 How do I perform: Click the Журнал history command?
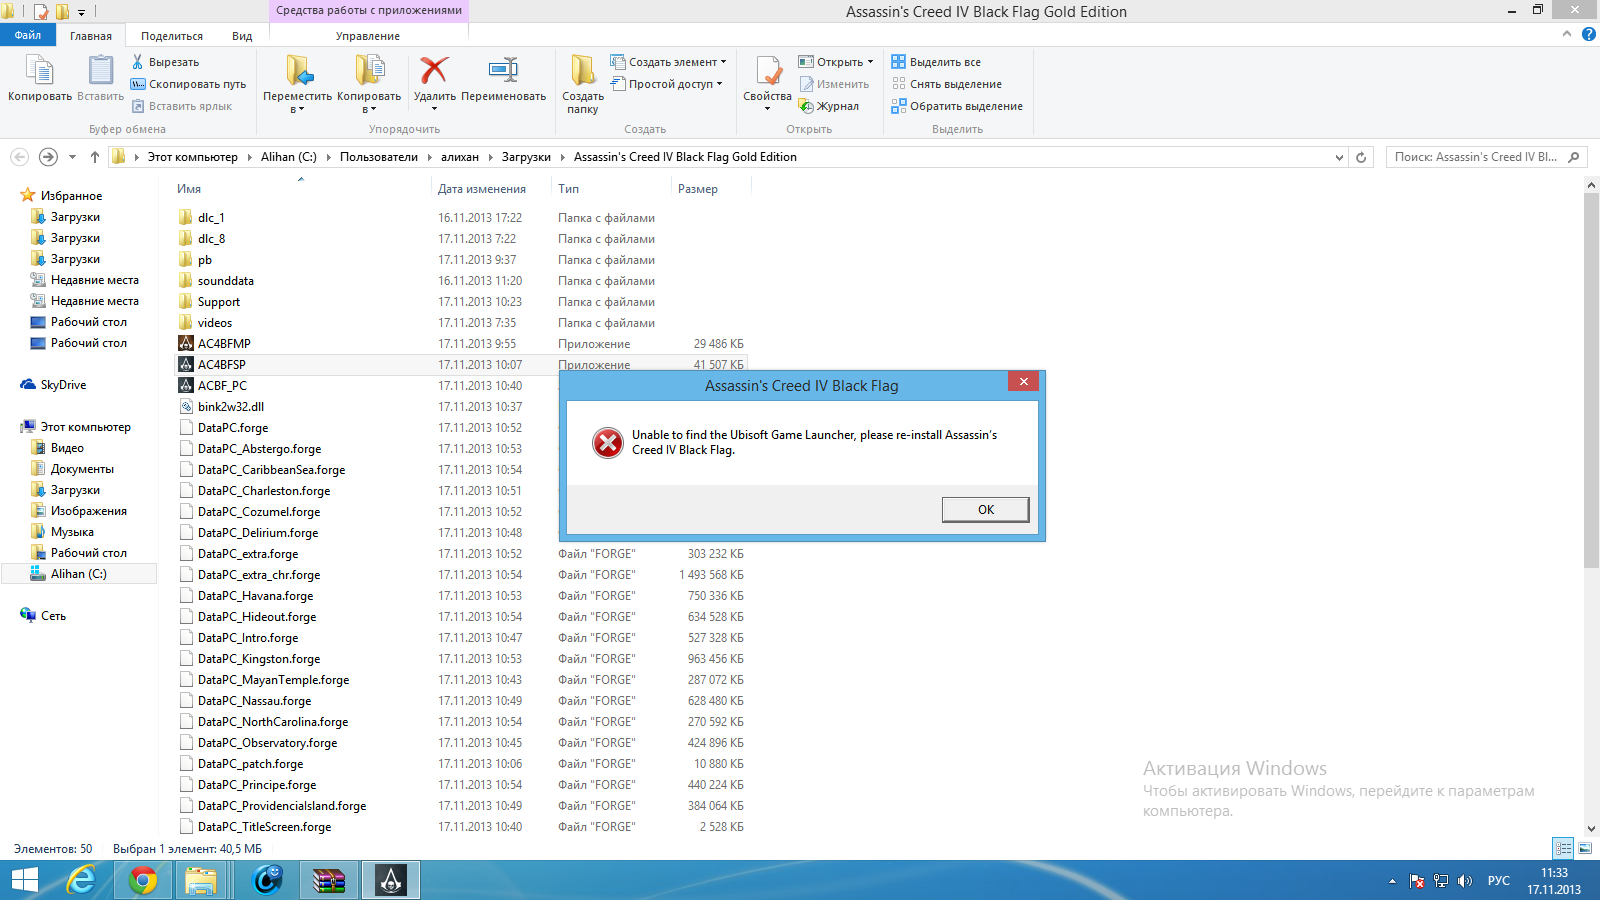pyautogui.click(x=828, y=106)
